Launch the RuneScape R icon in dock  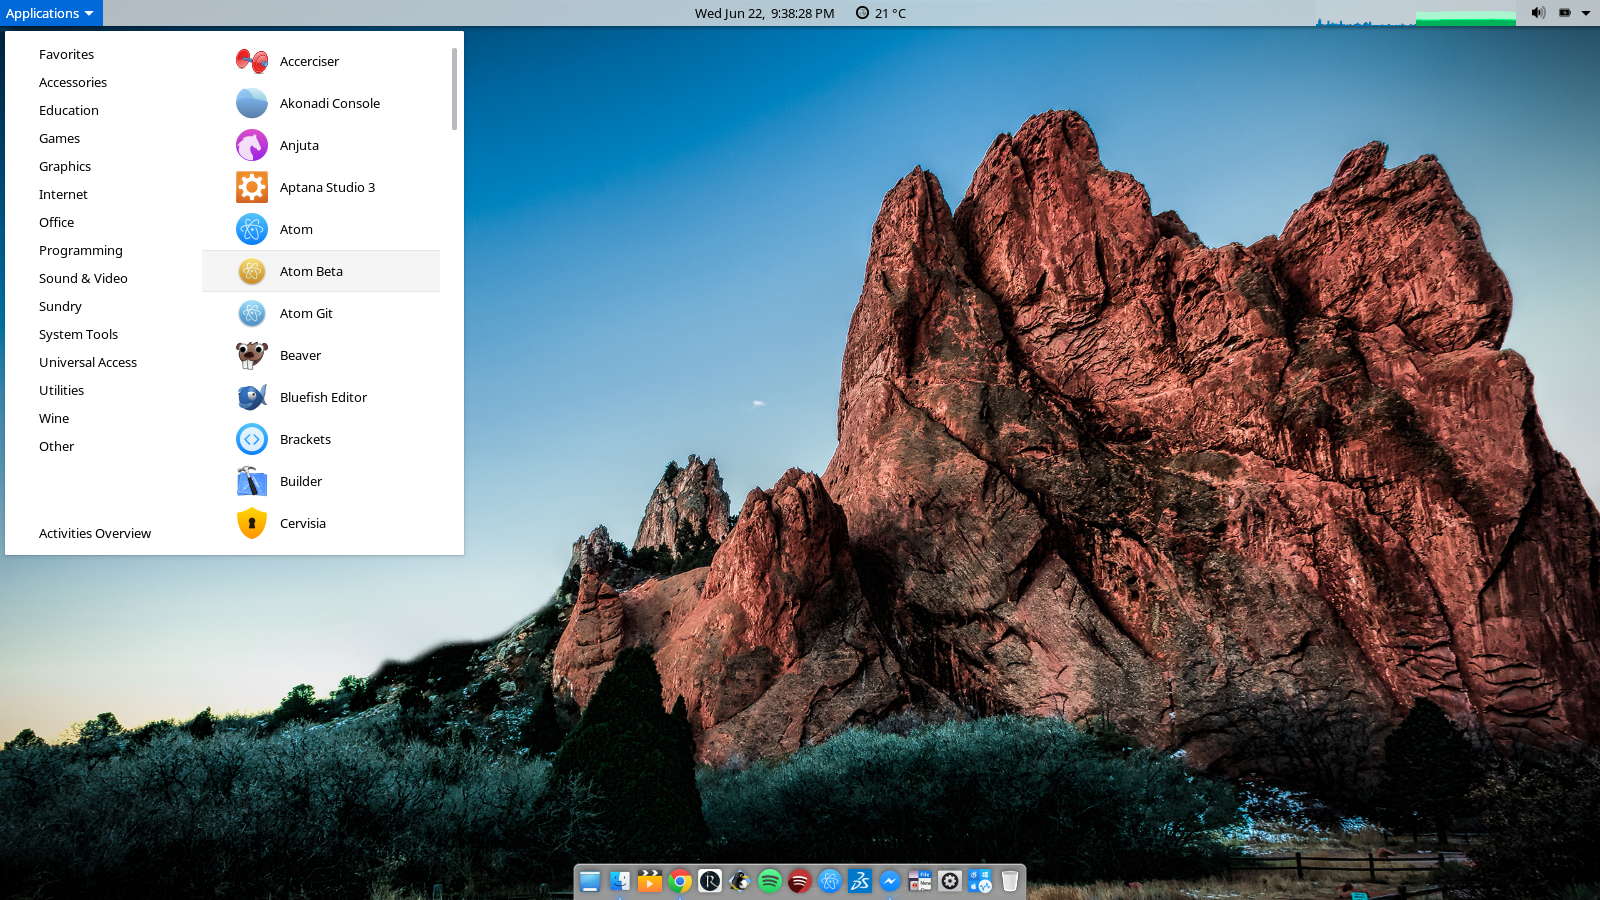coord(710,881)
